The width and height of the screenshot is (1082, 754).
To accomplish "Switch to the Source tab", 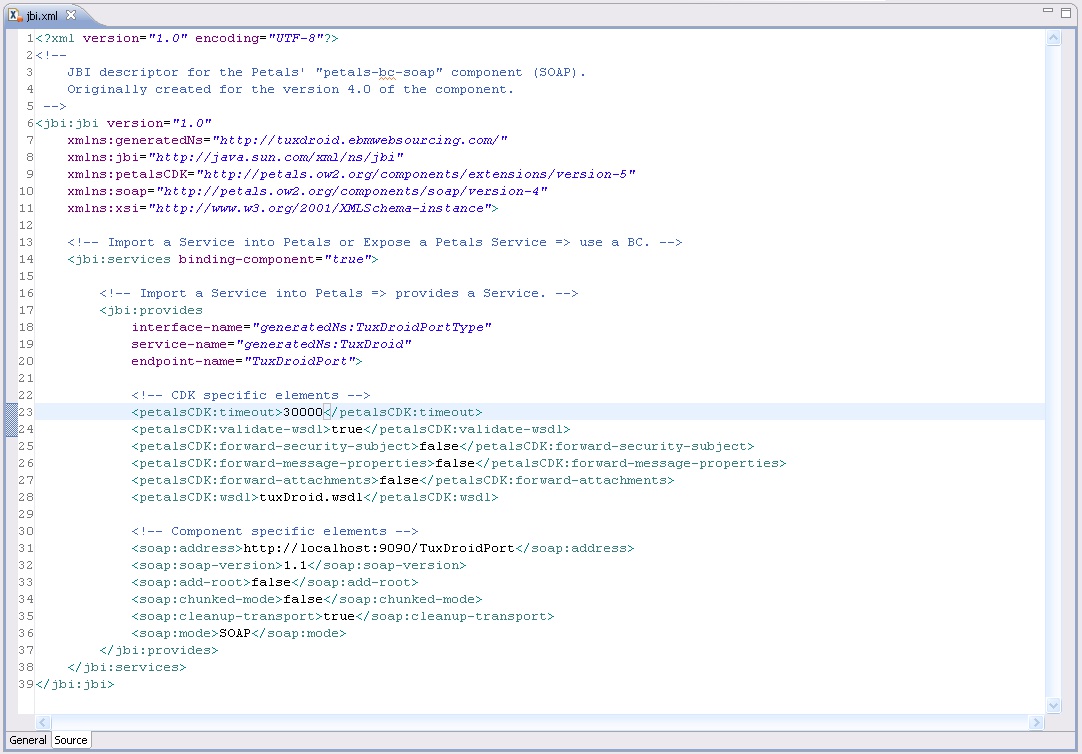I will (x=71, y=740).
